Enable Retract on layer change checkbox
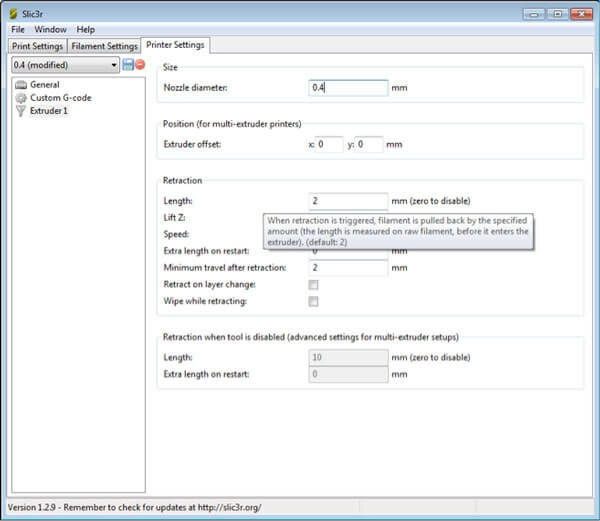The image size is (600, 521). point(314,285)
